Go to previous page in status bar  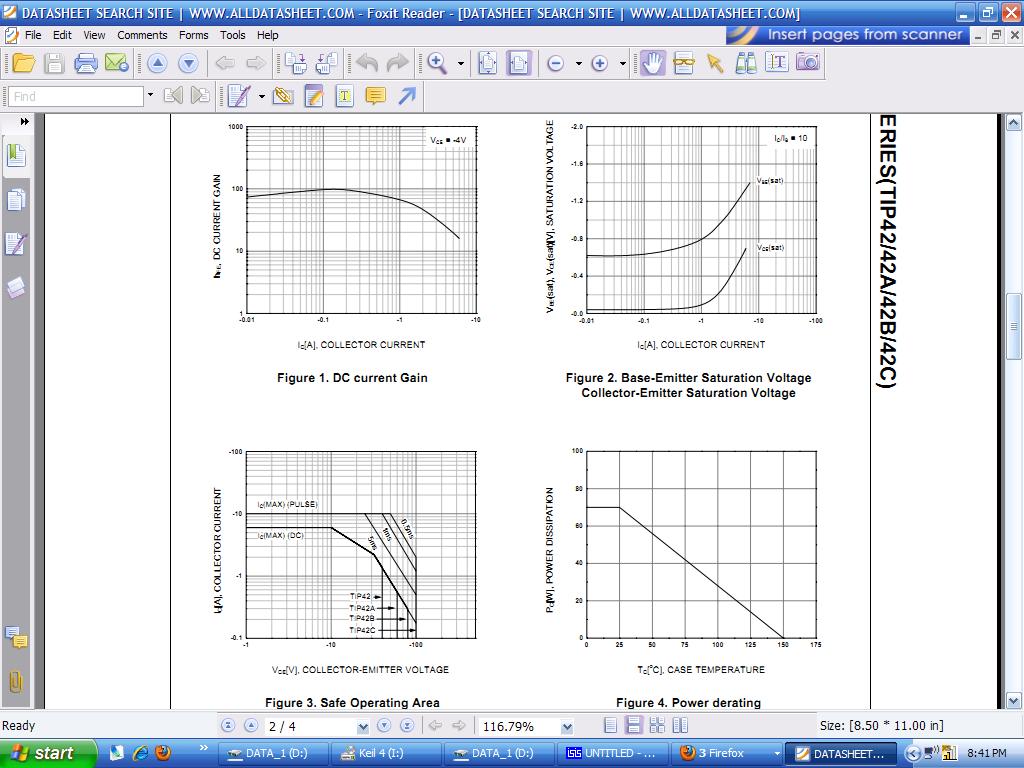(251, 726)
